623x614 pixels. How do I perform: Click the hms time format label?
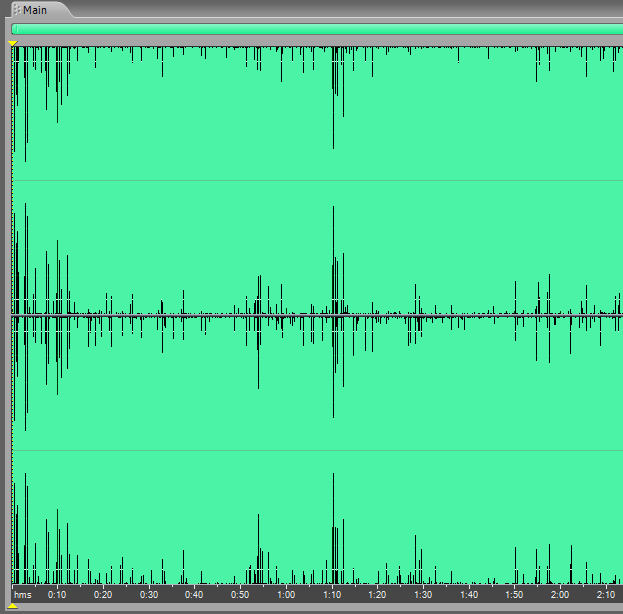(x=23, y=595)
